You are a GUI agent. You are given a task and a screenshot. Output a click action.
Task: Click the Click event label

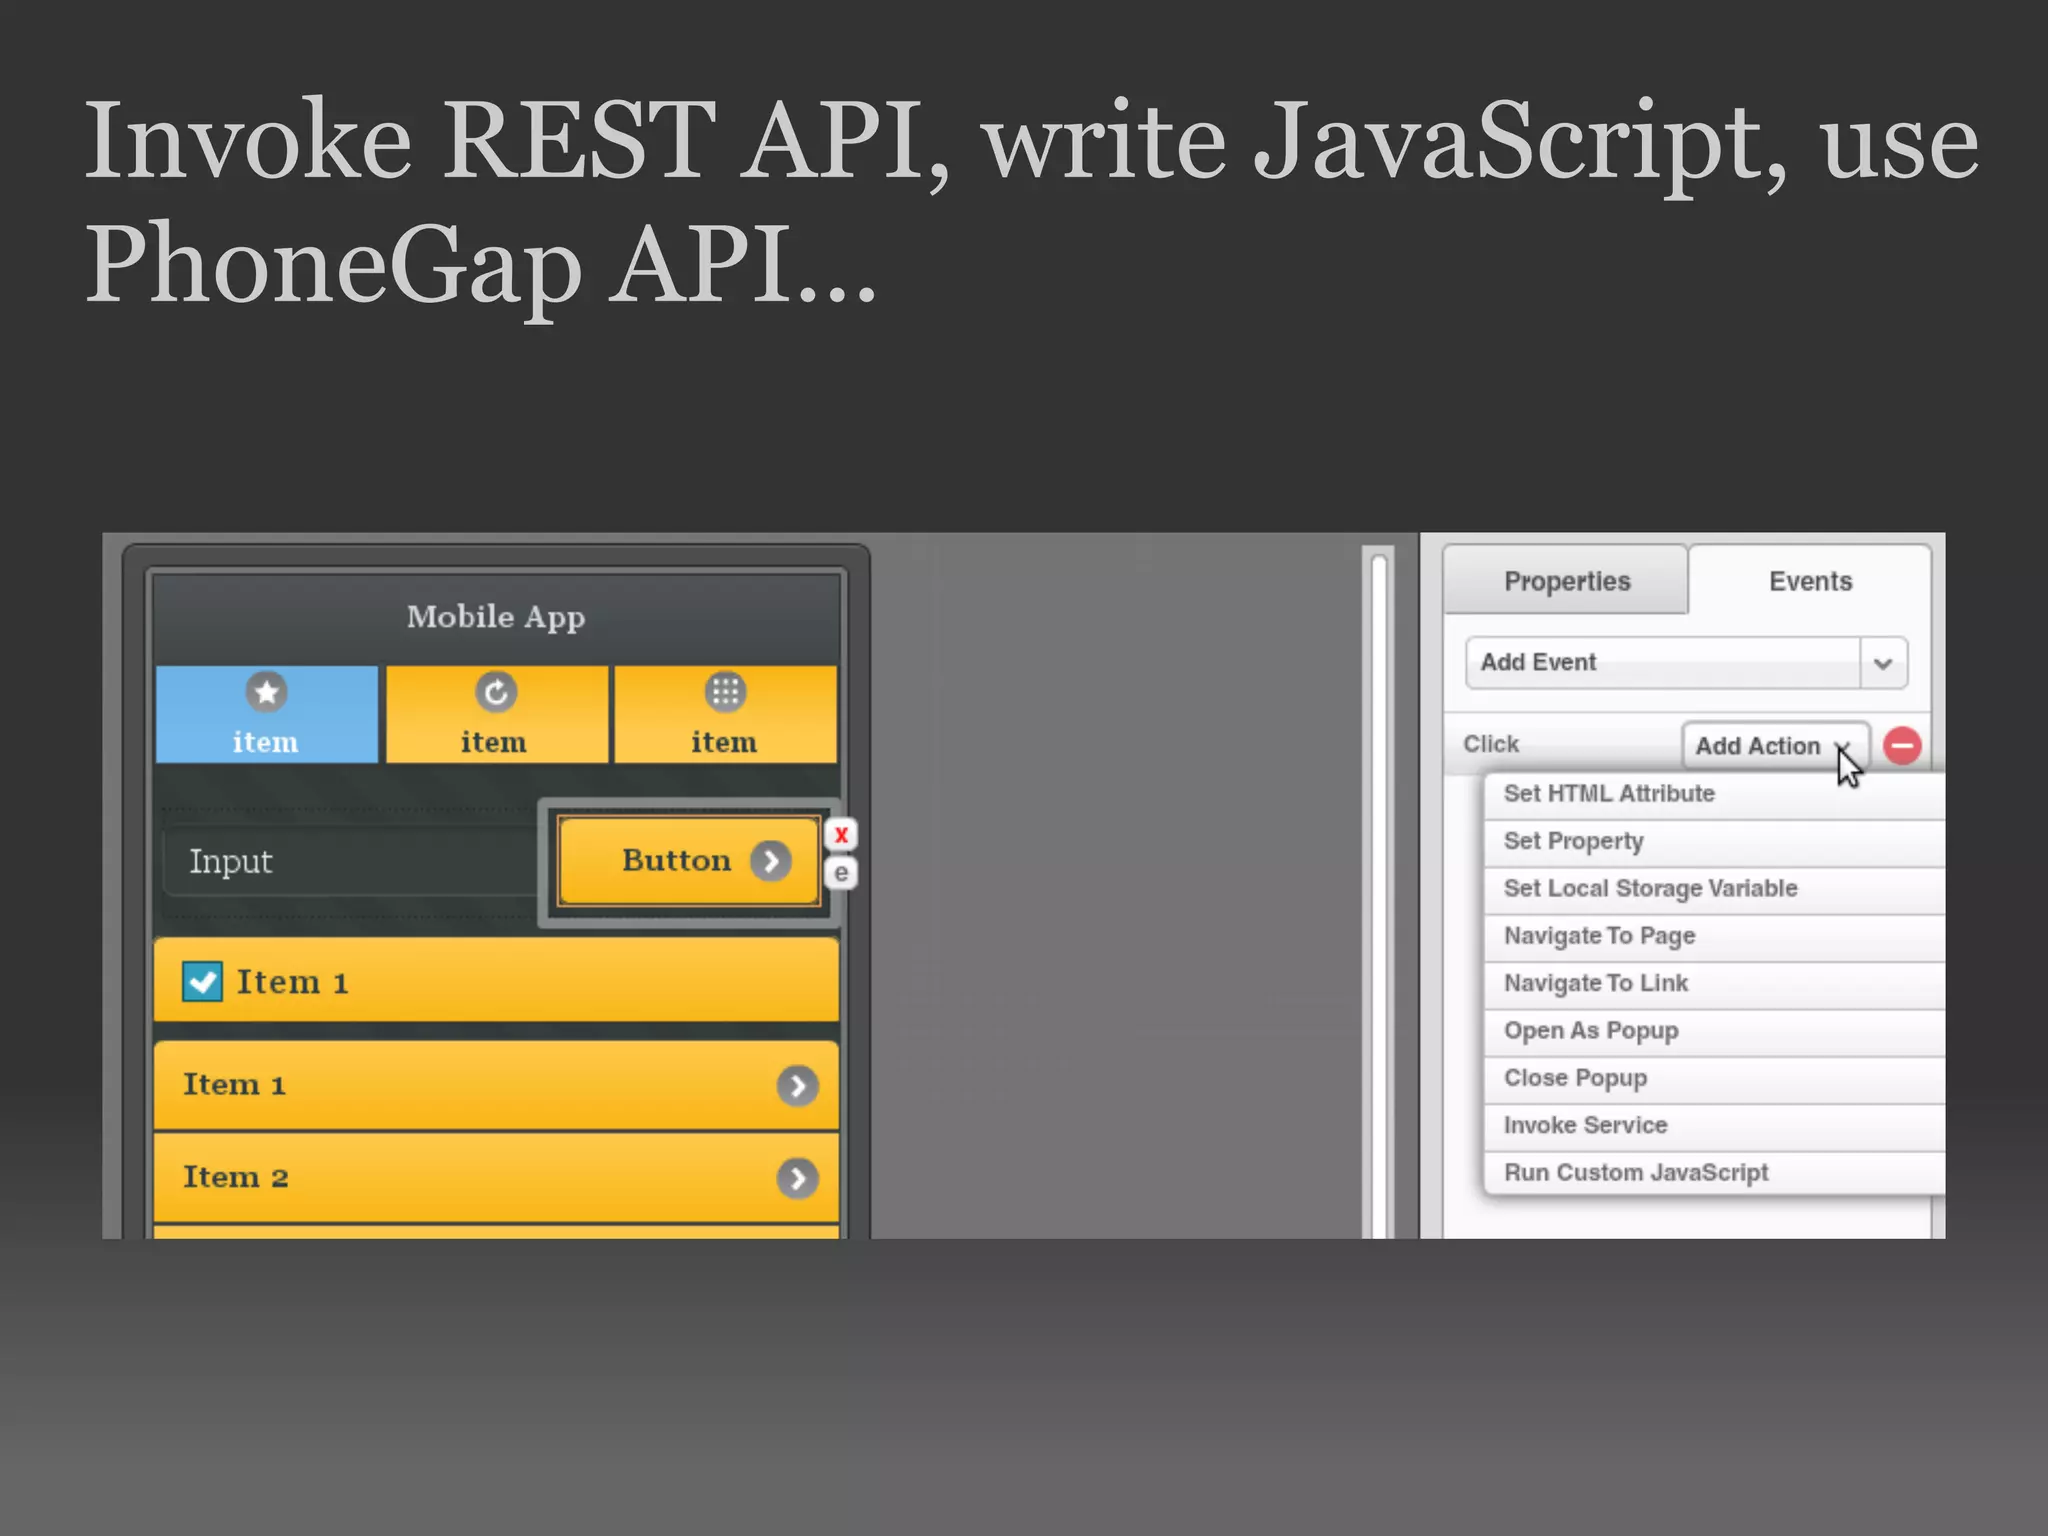(1490, 744)
